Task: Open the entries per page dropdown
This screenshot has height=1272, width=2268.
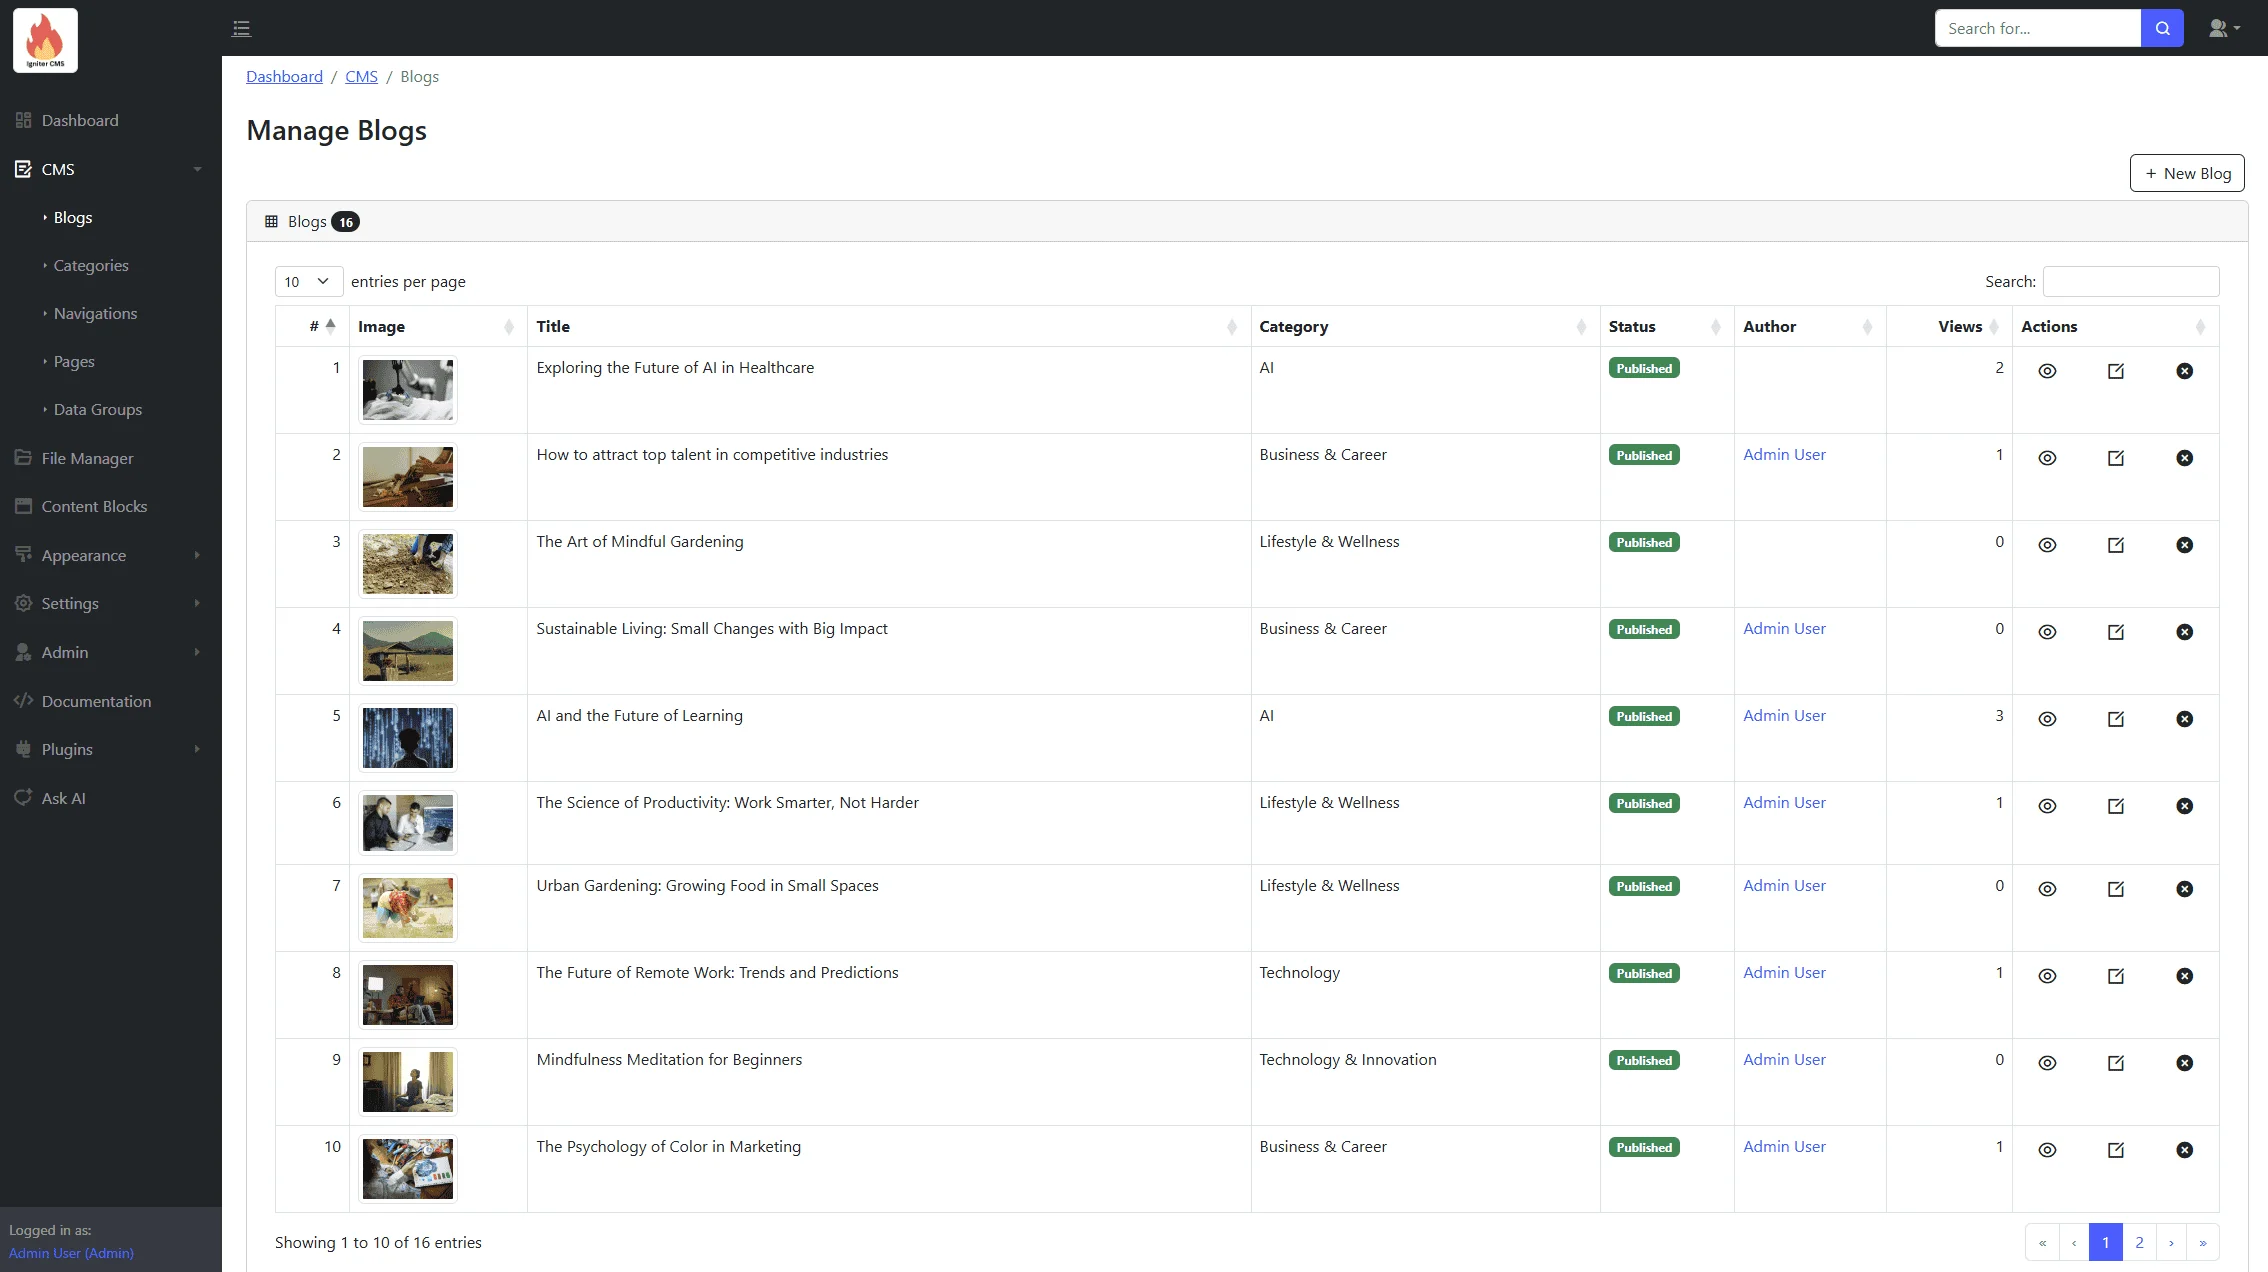Action: tap(307, 281)
